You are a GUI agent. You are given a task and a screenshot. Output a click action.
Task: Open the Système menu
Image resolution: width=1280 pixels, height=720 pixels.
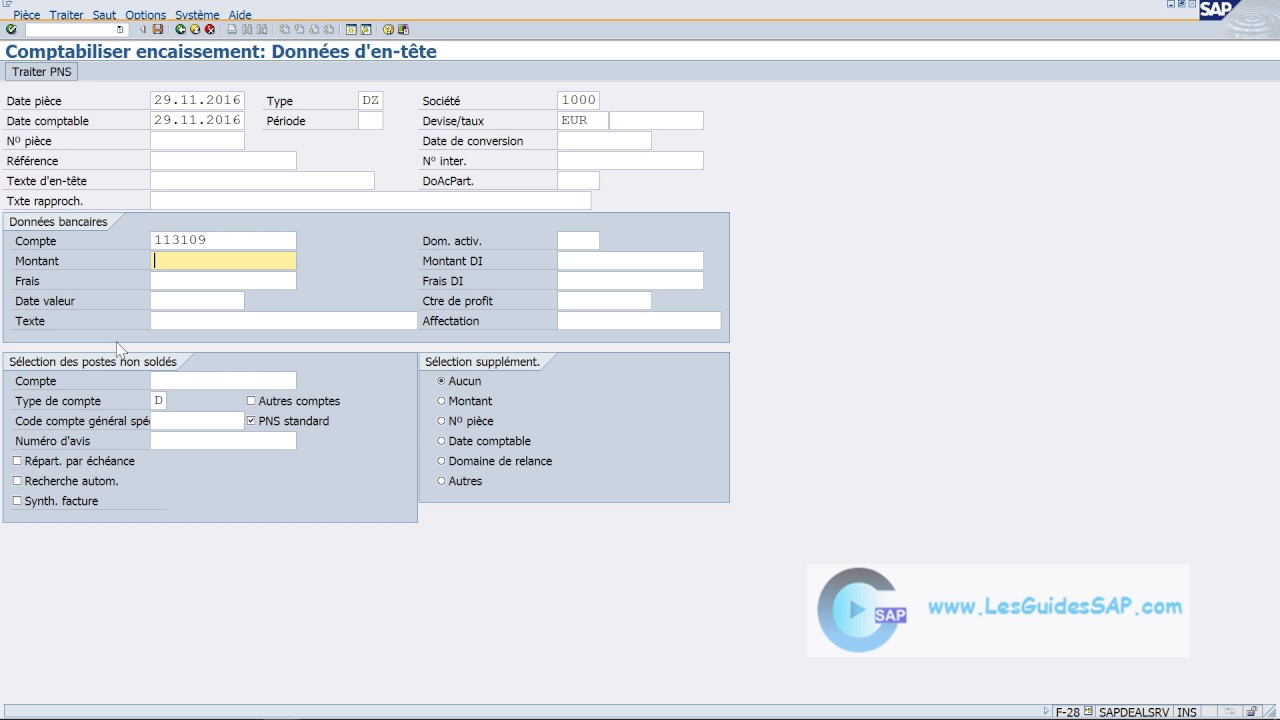coord(197,15)
